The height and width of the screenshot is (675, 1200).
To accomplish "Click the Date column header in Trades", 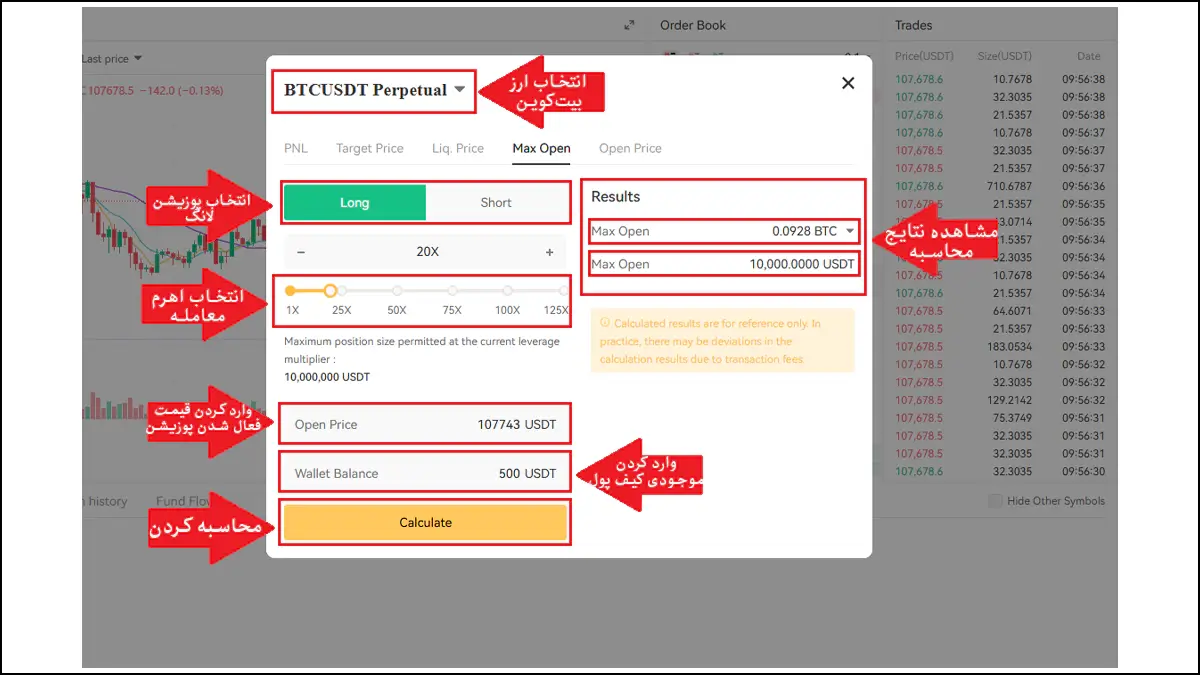I will click(x=1089, y=56).
